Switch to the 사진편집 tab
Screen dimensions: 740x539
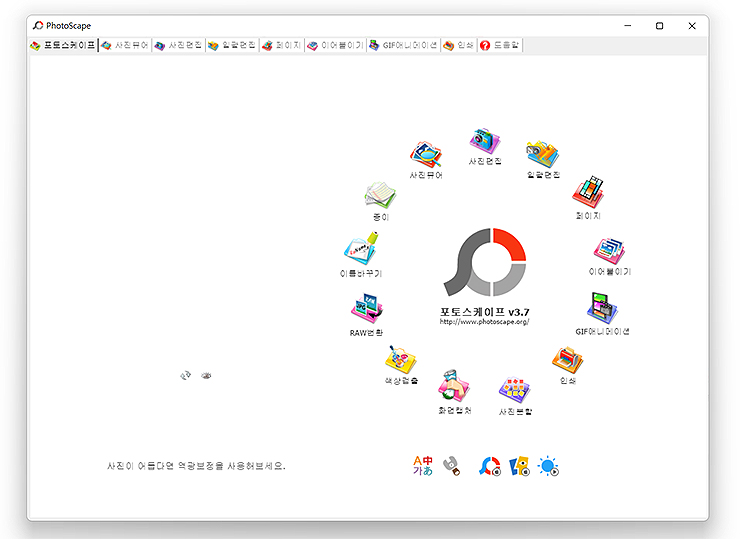[x=178, y=45]
